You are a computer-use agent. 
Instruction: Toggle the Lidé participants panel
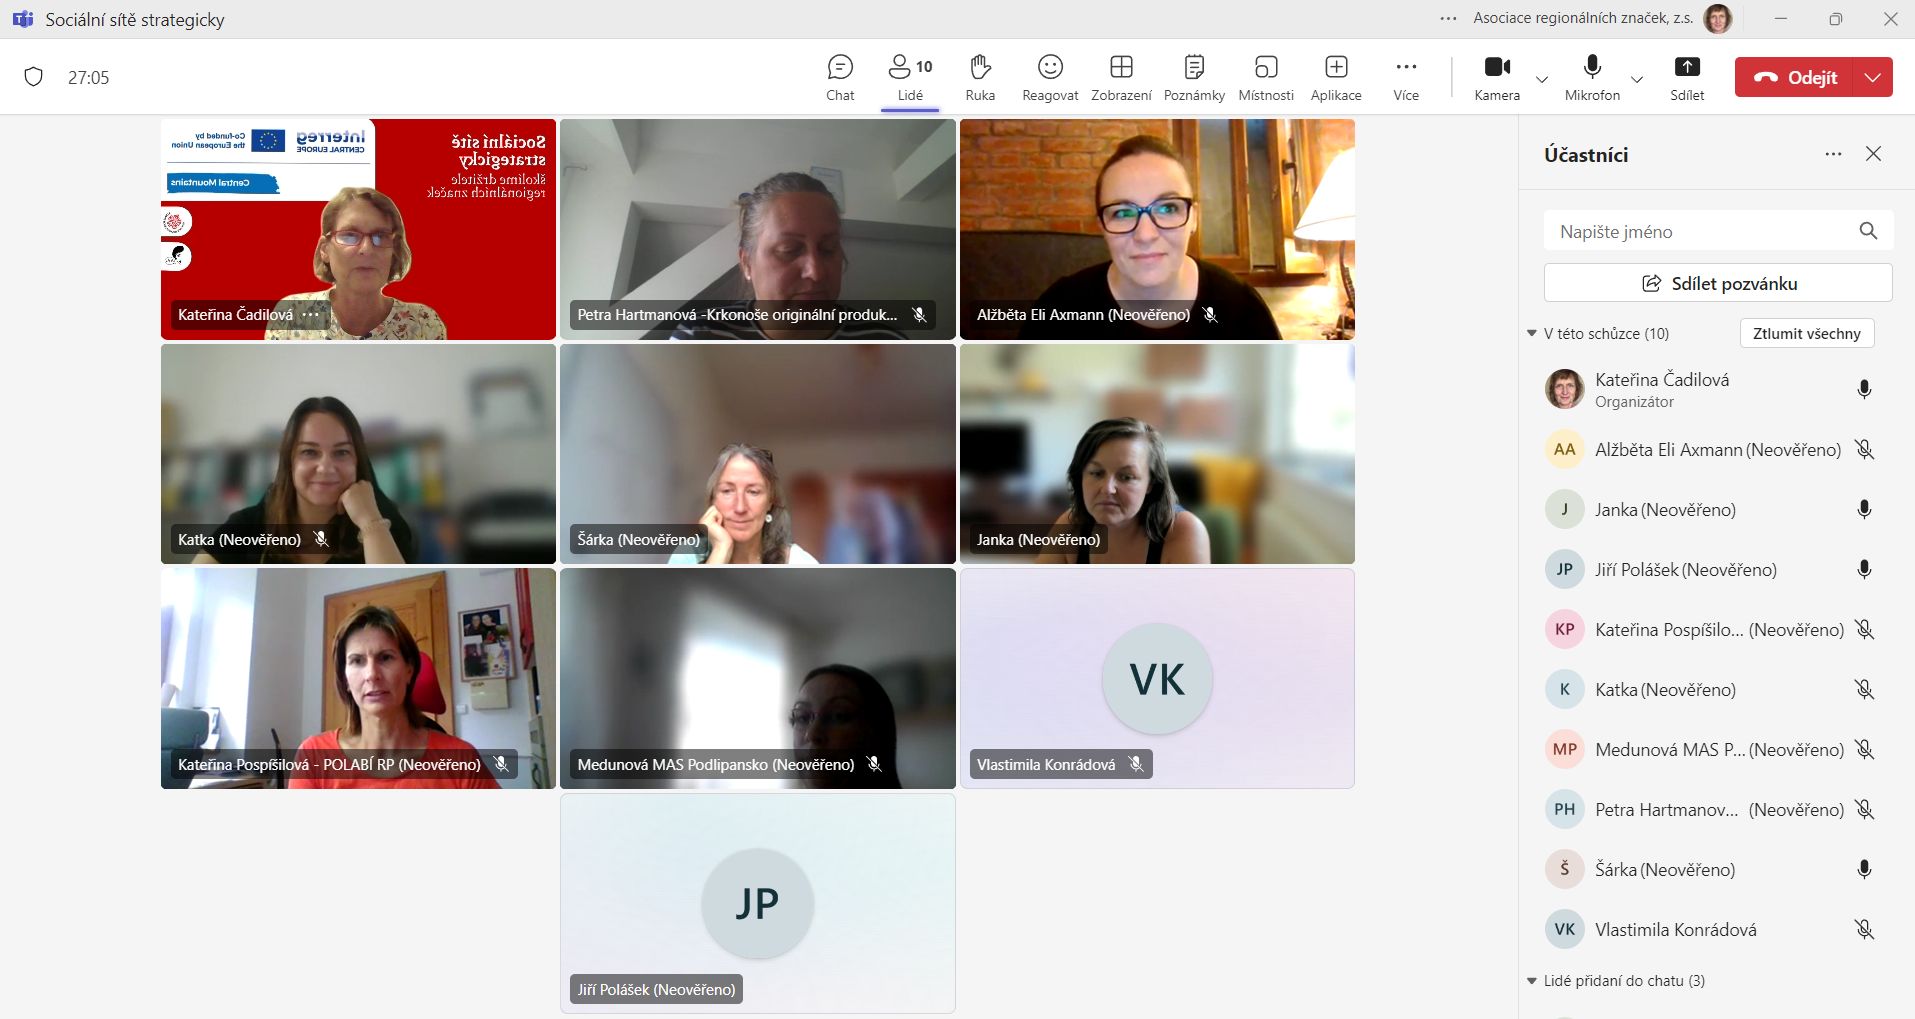(x=910, y=77)
